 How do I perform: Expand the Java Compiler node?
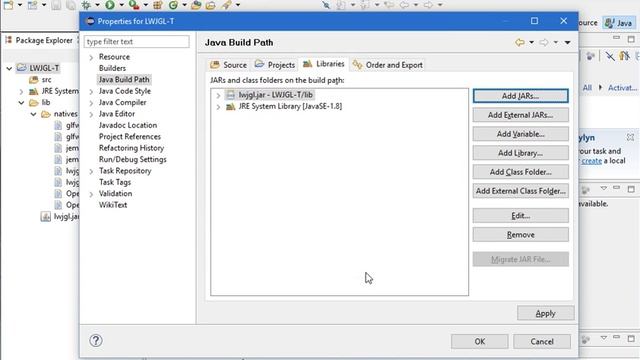point(91,103)
